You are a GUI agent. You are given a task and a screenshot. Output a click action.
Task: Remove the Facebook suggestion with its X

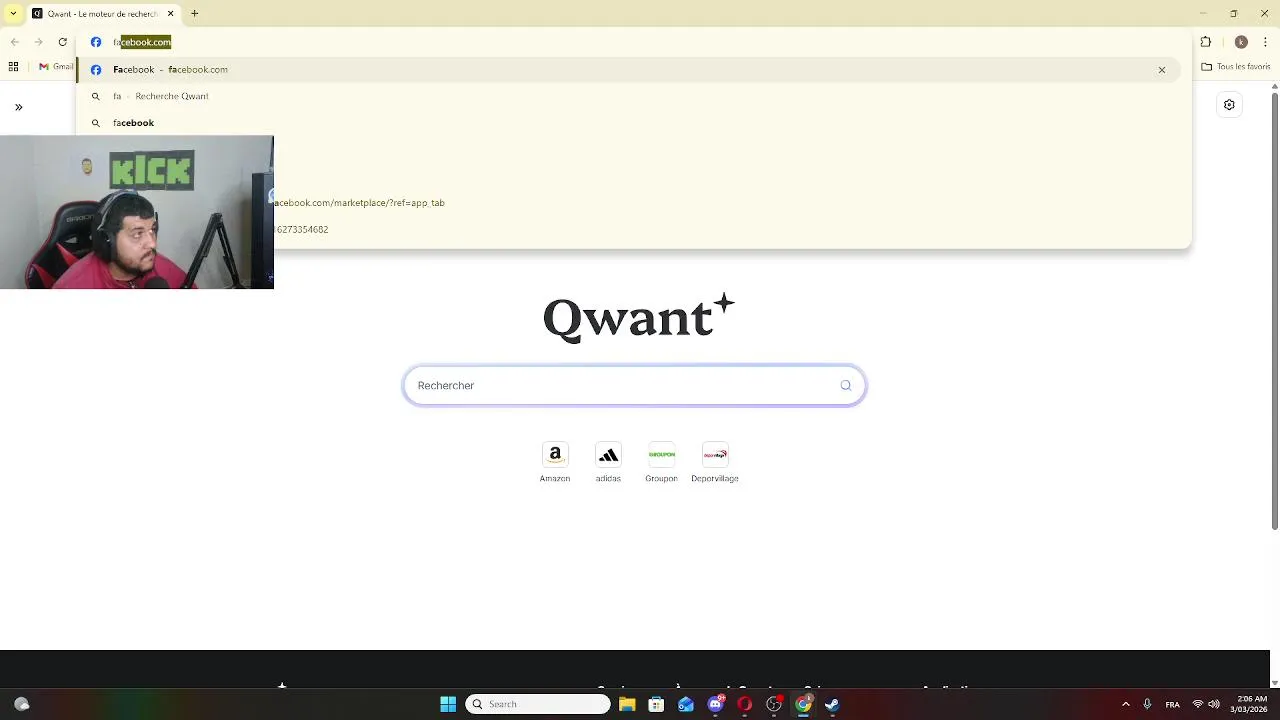1162,70
